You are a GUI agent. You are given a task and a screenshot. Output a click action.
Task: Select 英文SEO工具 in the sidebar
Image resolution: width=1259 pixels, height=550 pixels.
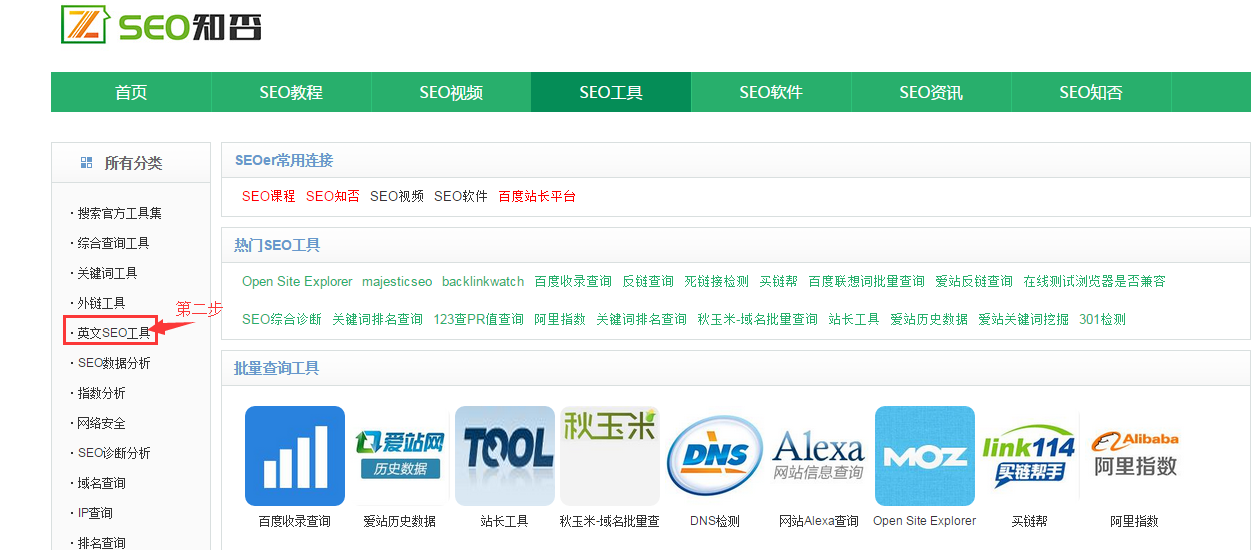tap(114, 333)
